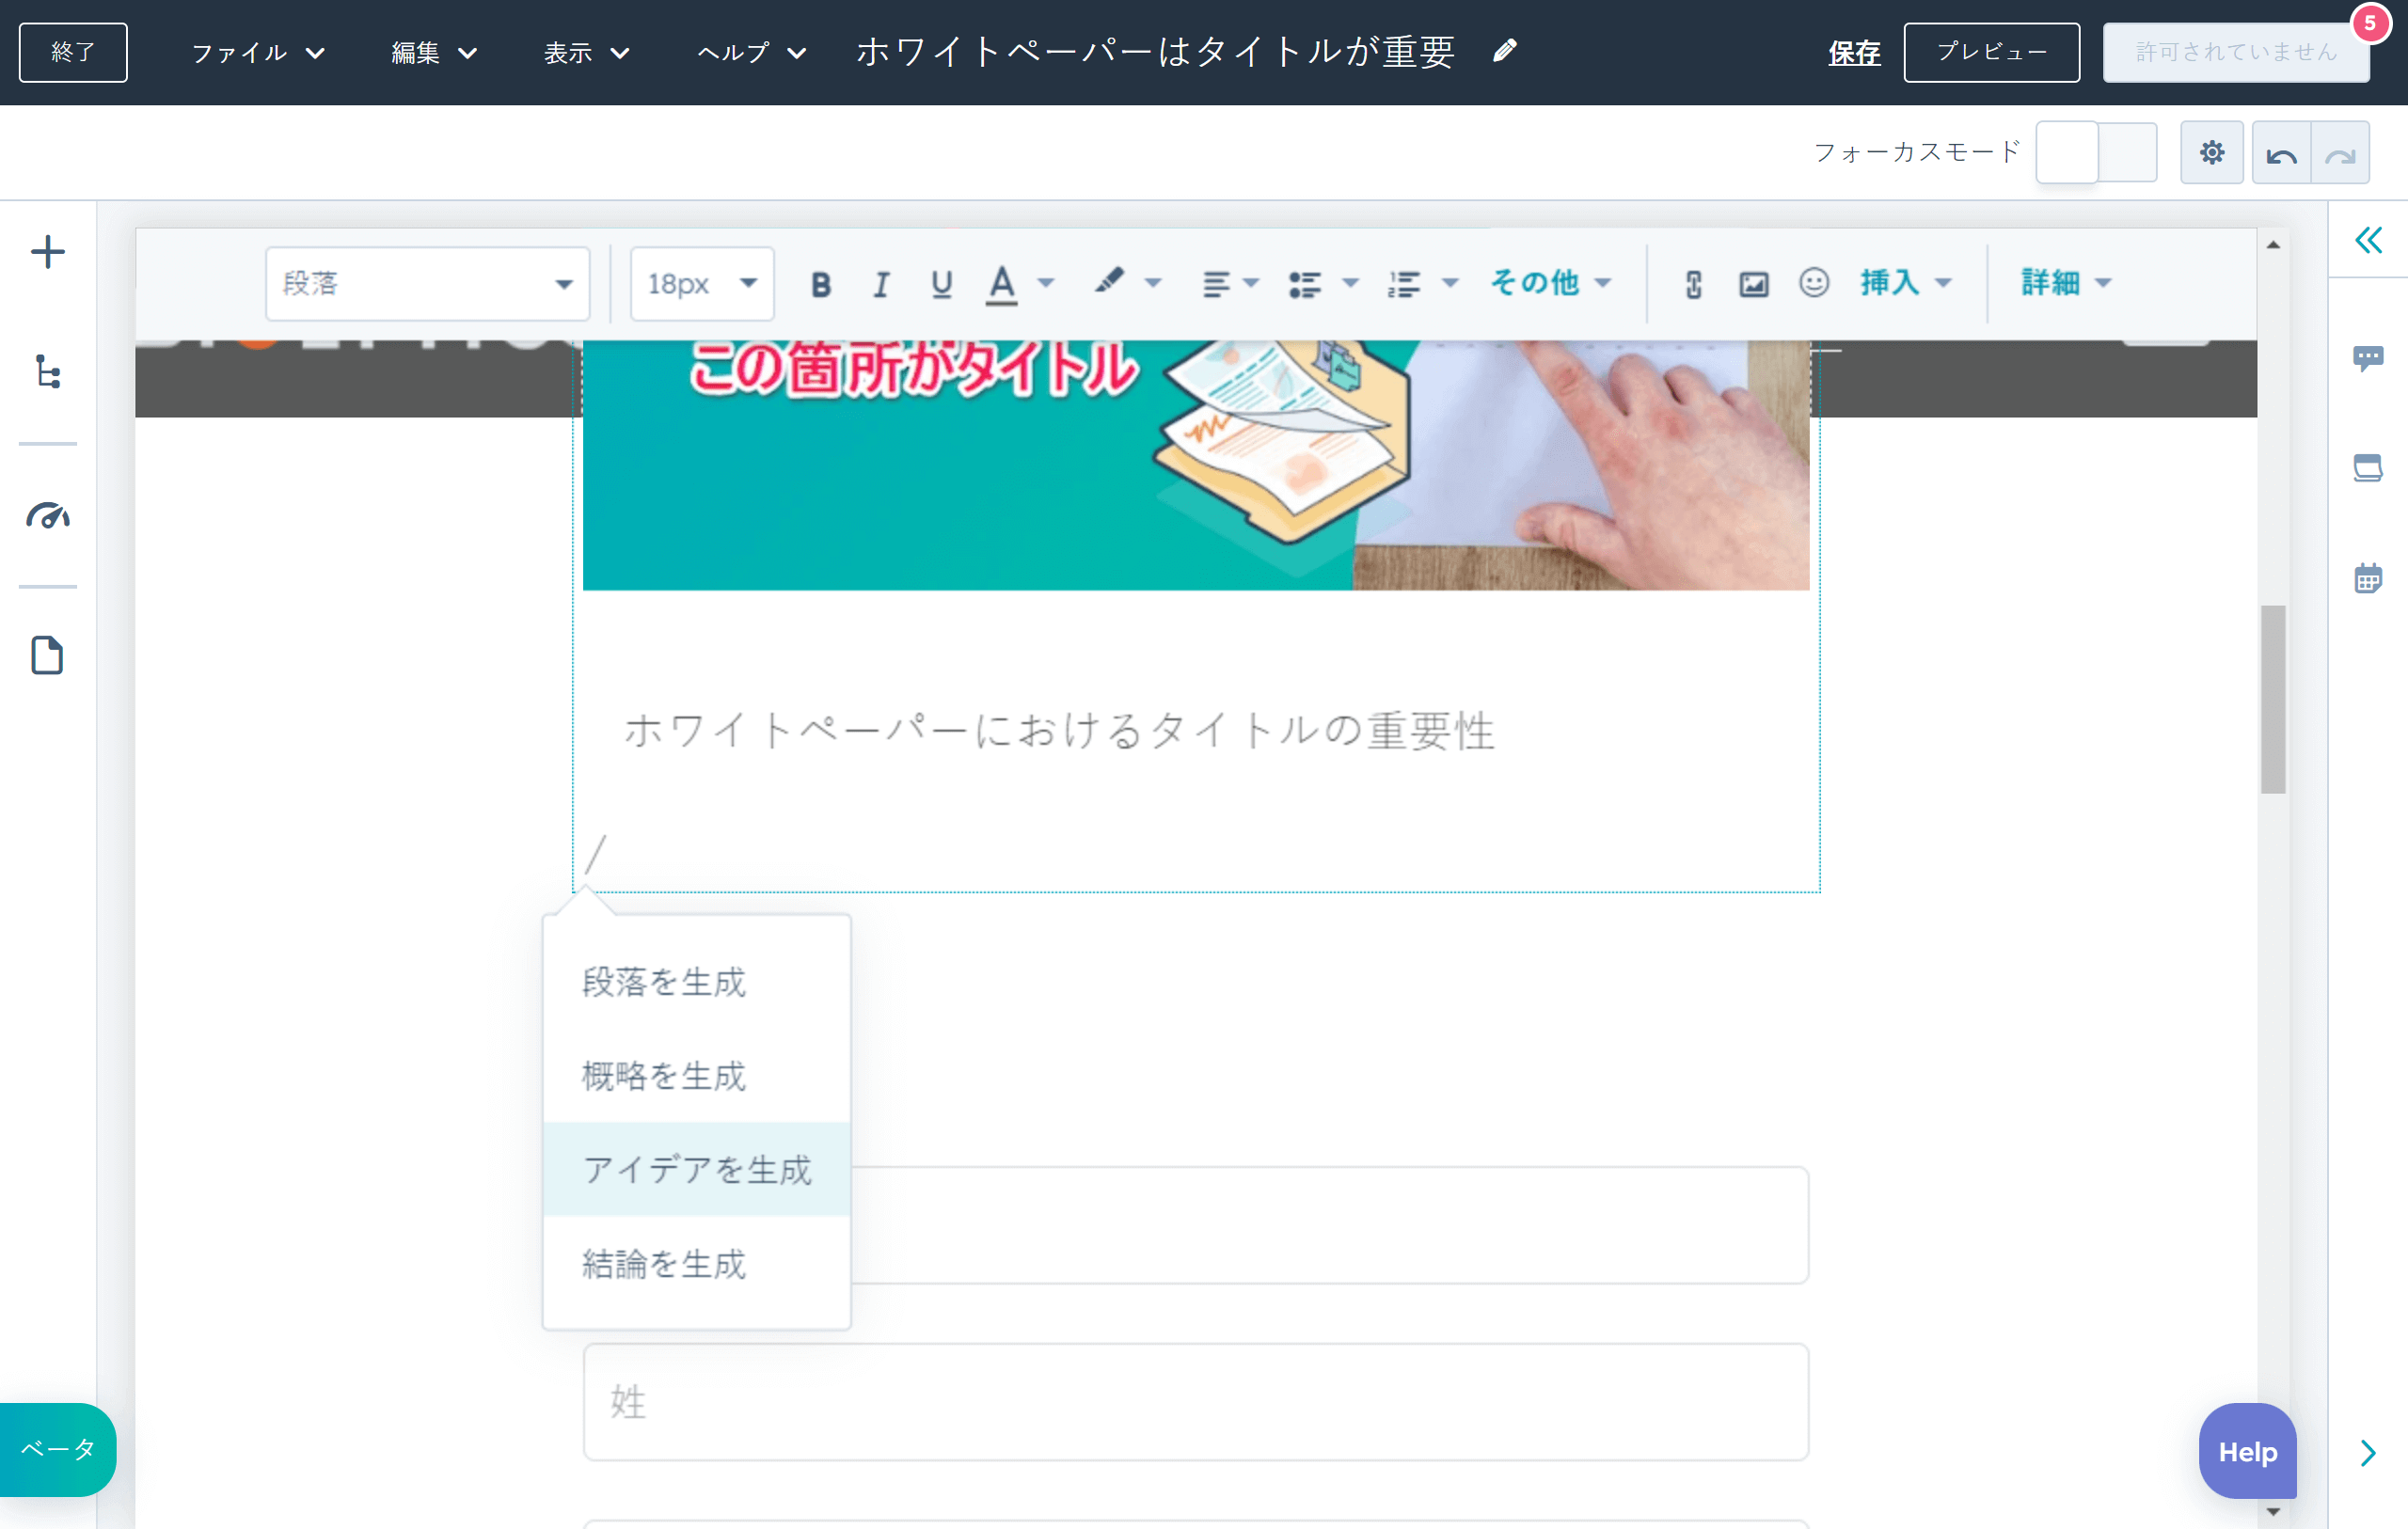Open the 詳細 dropdown

(2066, 283)
